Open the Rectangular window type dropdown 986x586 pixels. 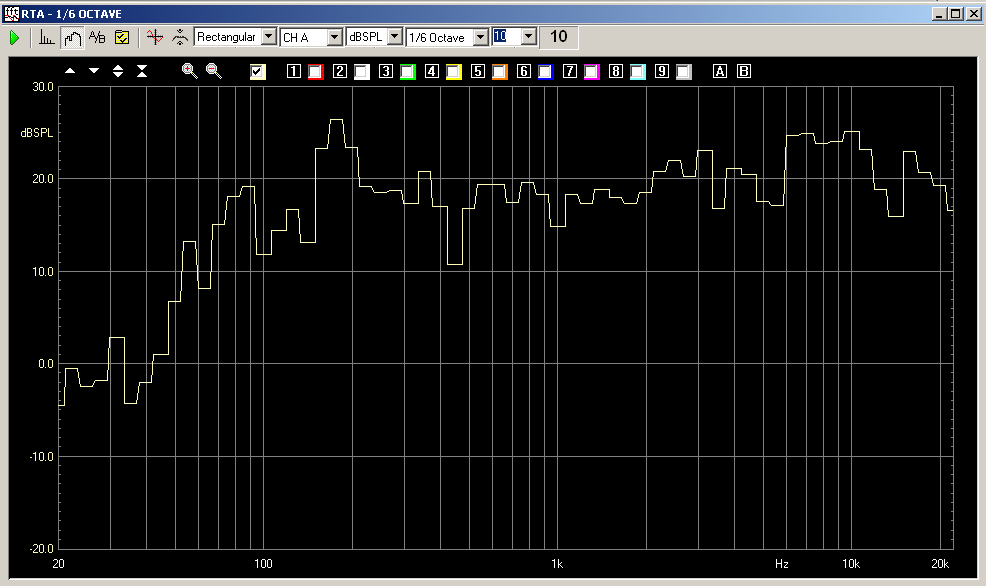click(x=268, y=37)
